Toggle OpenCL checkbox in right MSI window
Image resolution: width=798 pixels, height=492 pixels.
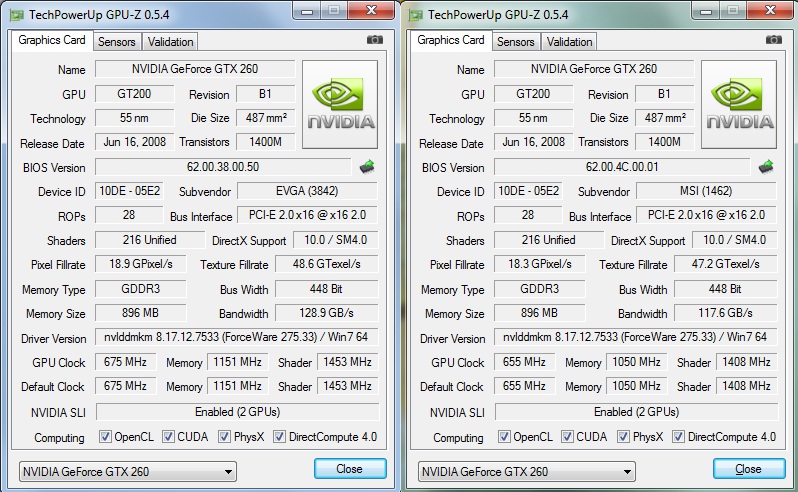504,437
